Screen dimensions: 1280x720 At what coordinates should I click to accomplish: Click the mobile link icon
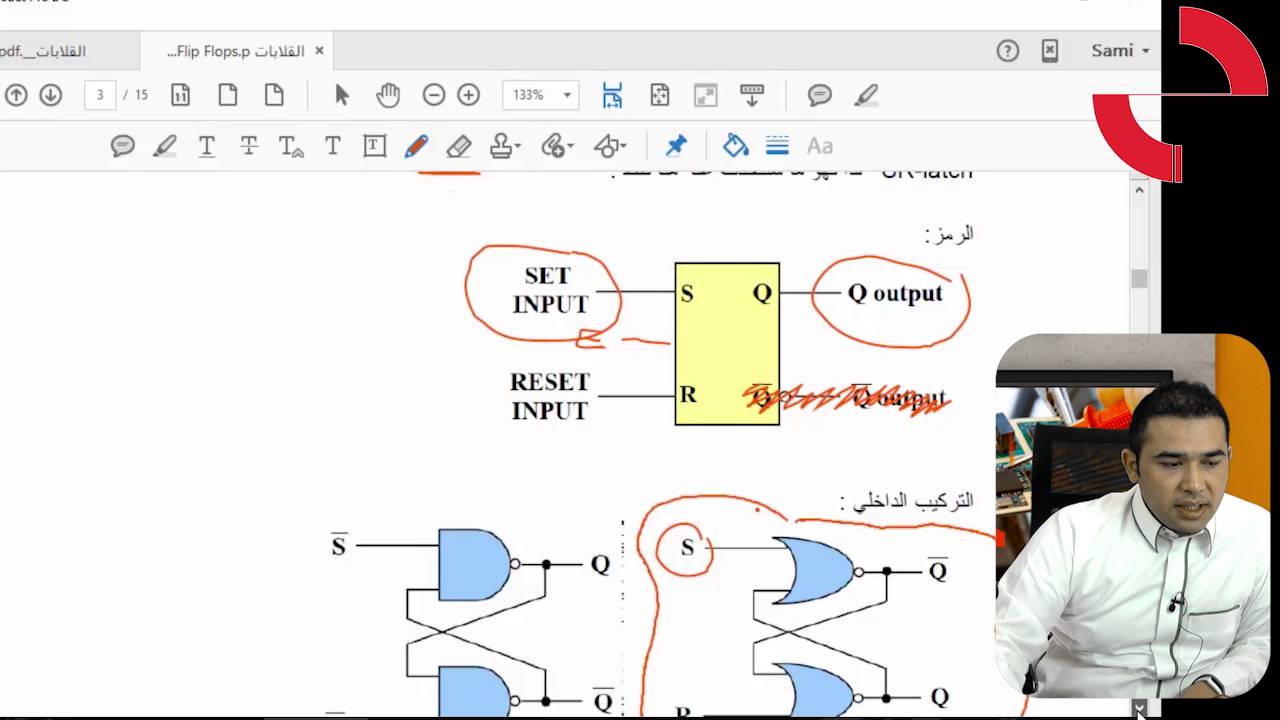[1049, 51]
